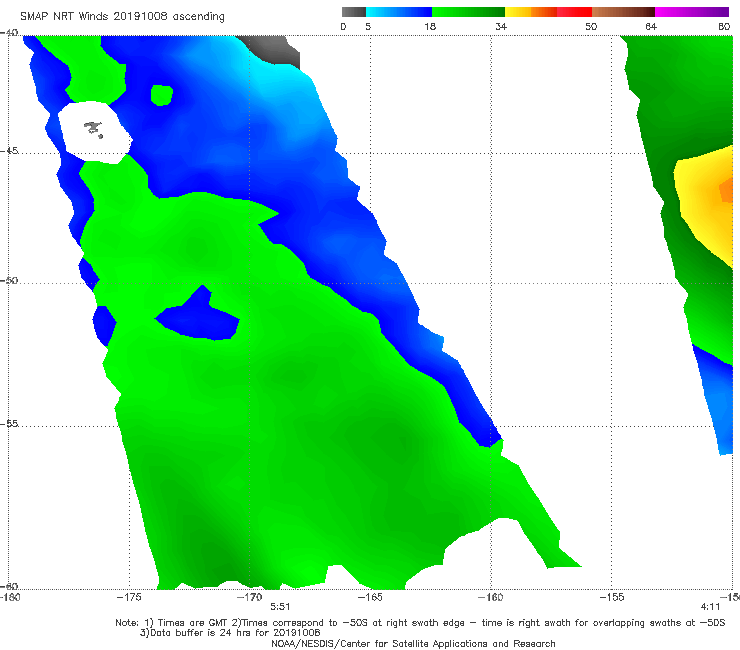Click the brown segment of the color bar
Viewport: 740px width, 650px height.
(x=623, y=12)
